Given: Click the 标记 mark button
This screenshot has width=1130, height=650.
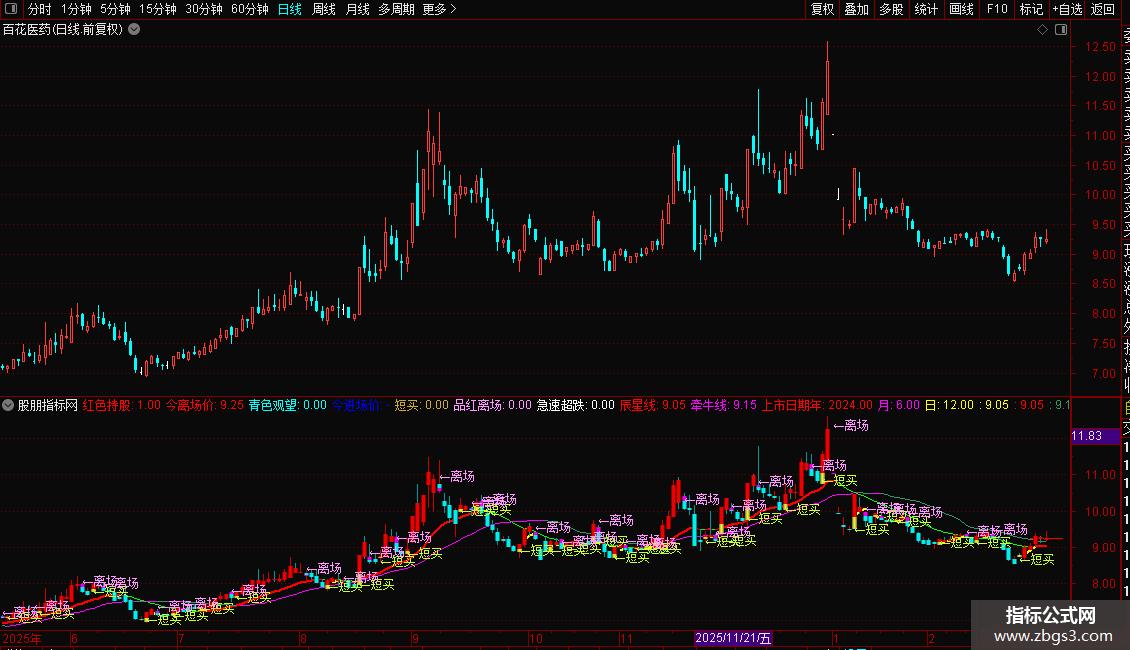Looking at the screenshot, I should point(1031,9).
